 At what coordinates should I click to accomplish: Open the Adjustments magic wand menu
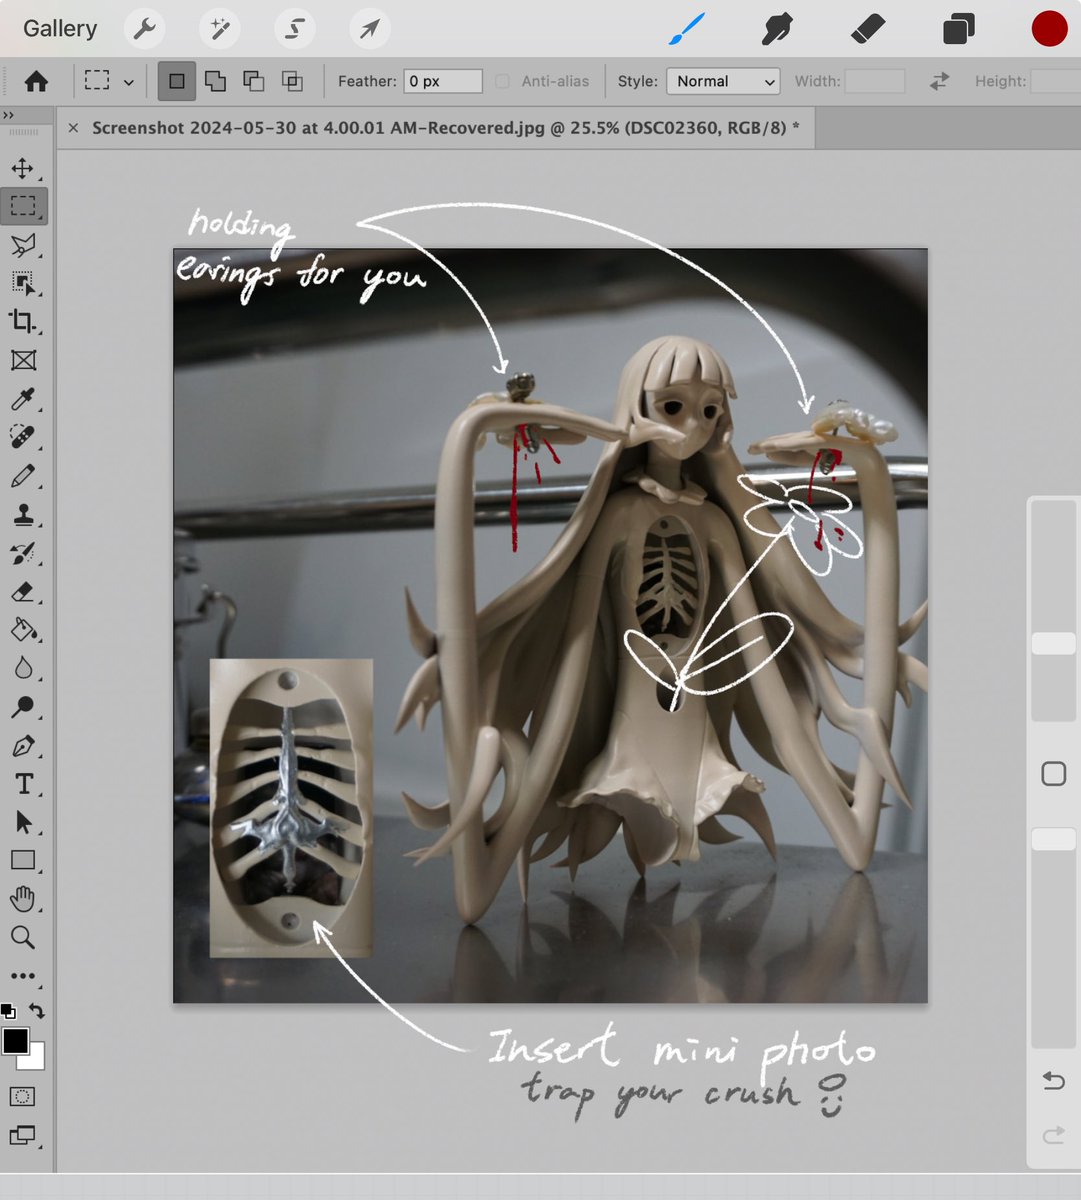(x=219, y=29)
